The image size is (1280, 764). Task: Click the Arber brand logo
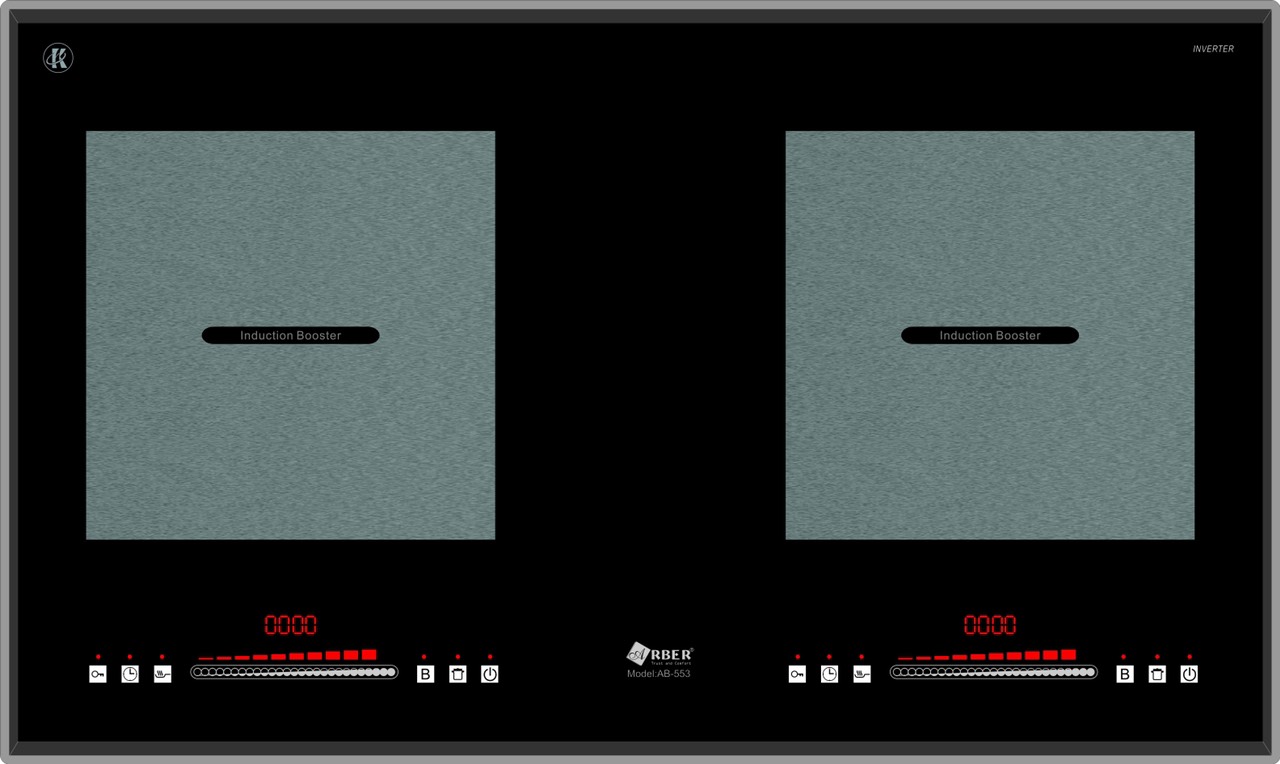click(659, 655)
